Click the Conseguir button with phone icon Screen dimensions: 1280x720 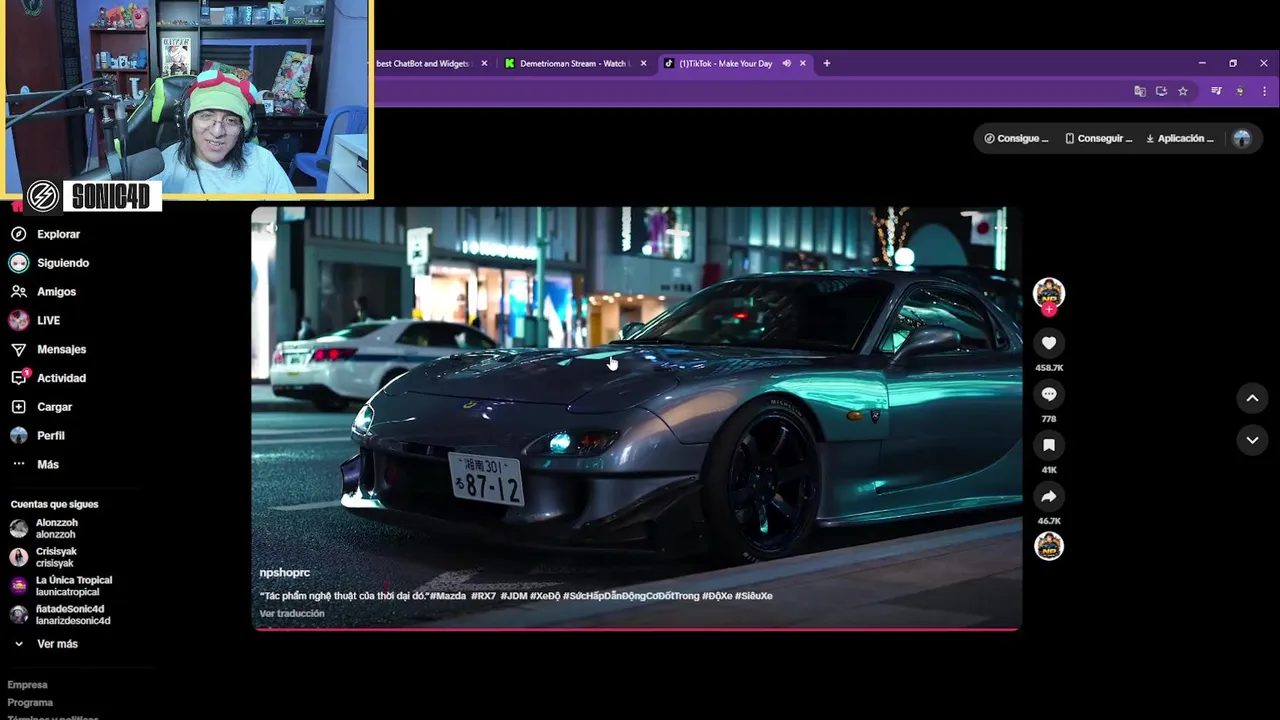tap(1098, 139)
